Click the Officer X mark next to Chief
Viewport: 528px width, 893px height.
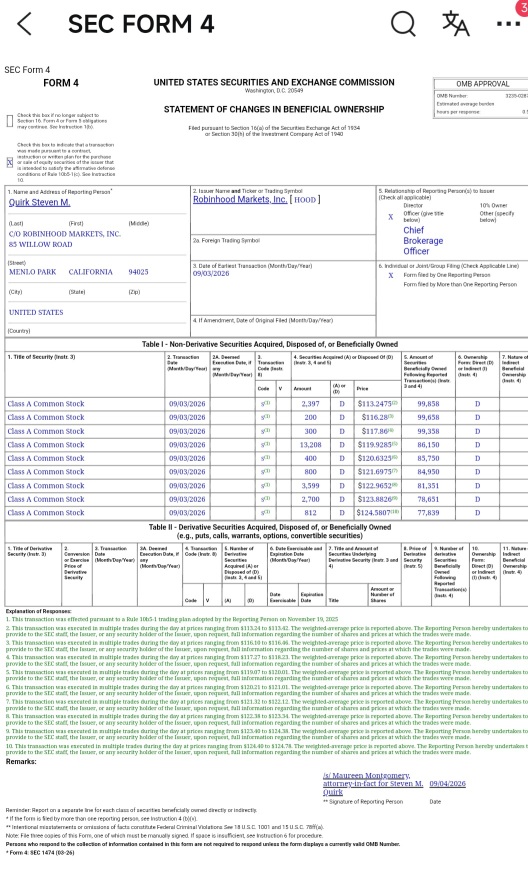[391, 217]
